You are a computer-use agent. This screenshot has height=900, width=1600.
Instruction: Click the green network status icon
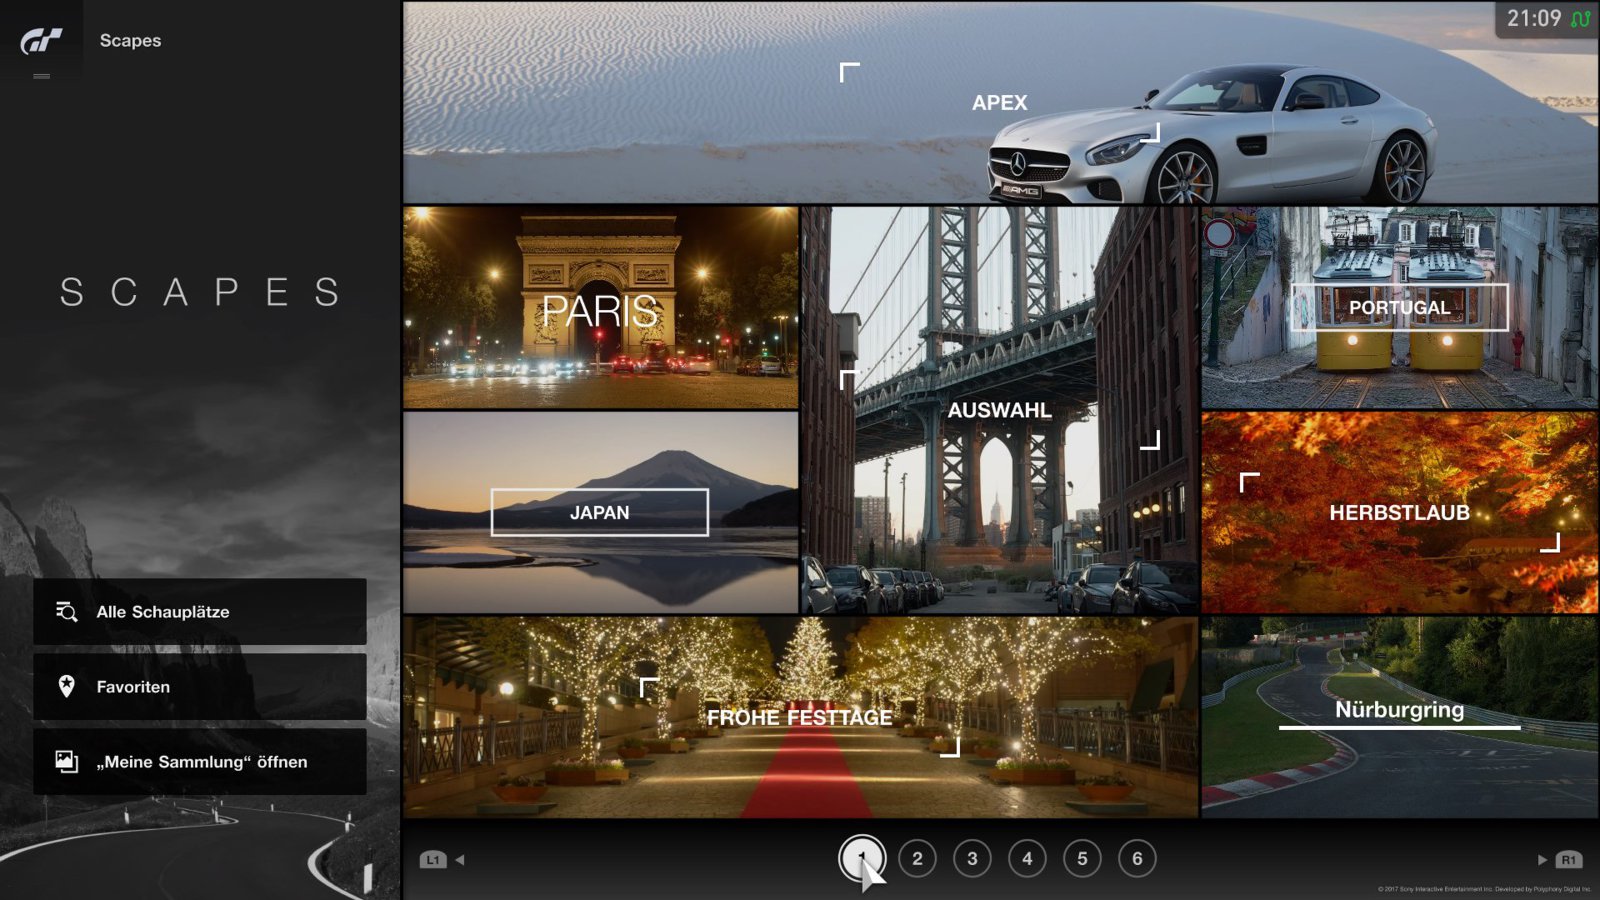coord(1580,19)
